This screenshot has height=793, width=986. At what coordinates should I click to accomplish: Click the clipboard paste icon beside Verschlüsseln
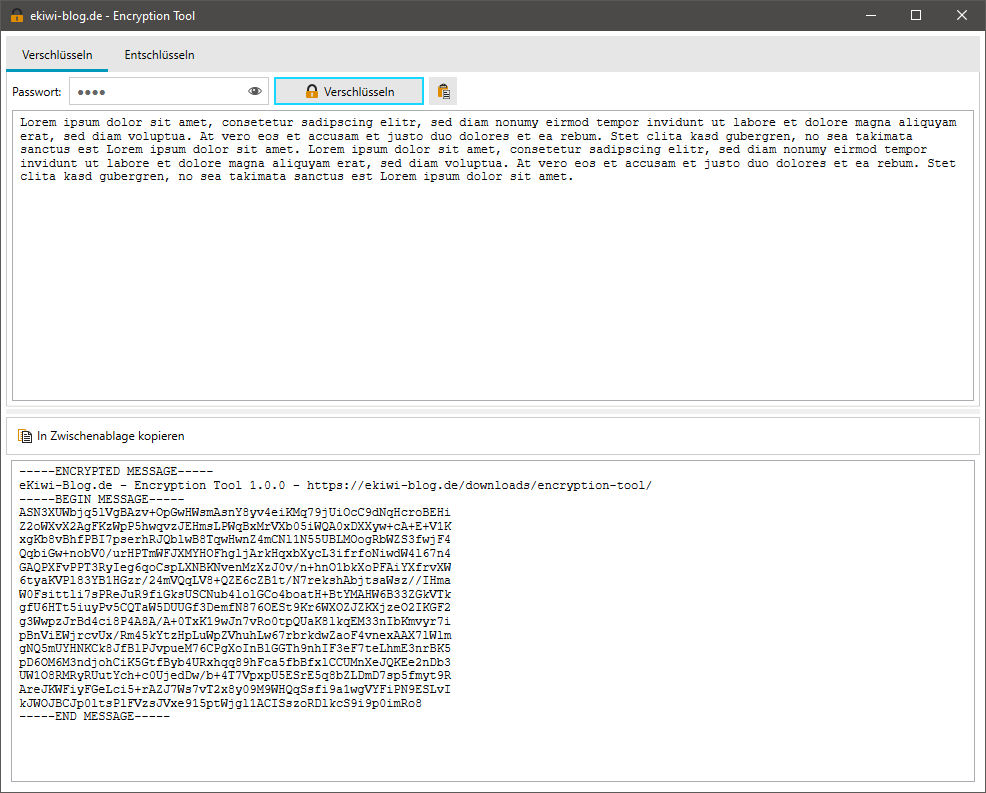click(x=443, y=90)
